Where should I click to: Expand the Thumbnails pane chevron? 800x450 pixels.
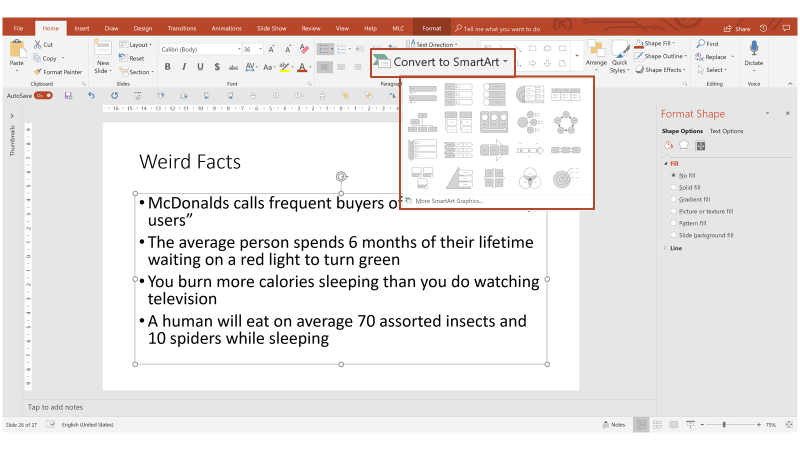point(12,116)
